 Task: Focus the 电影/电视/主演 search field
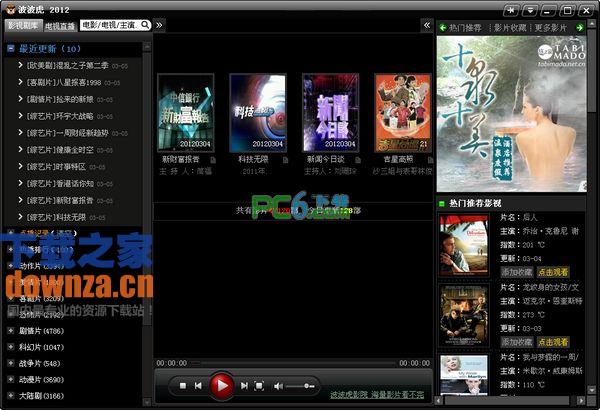pyautogui.click(x=111, y=25)
